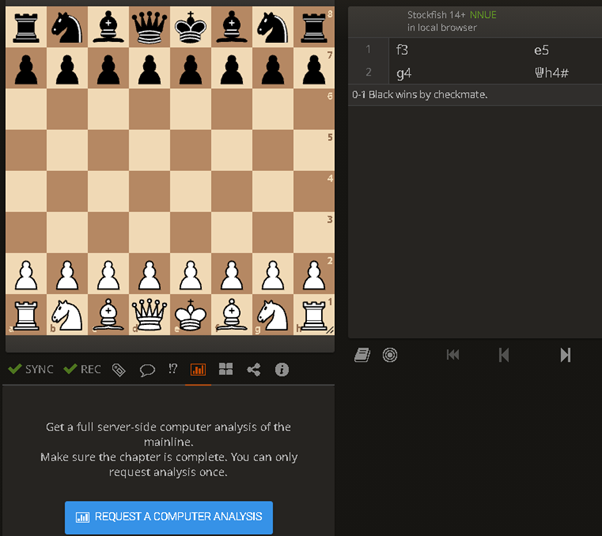Click the white knight on b1
Image resolution: width=602 pixels, height=536 pixels.
[67, 315]
